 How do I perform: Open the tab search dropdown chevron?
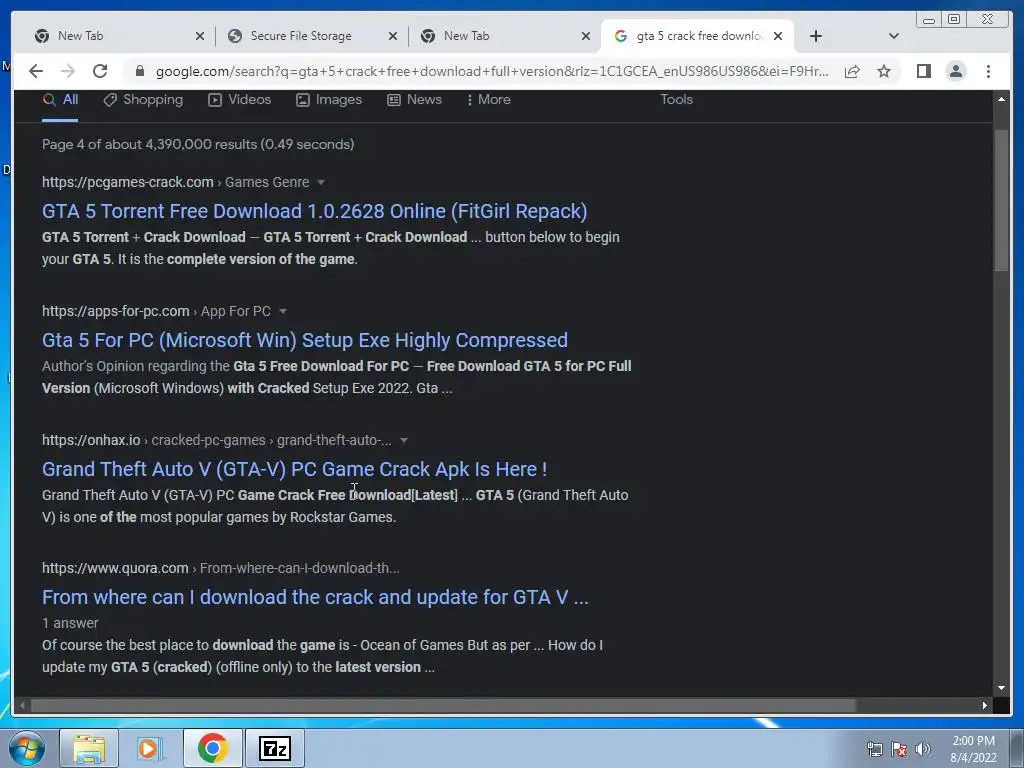point(894,36)
